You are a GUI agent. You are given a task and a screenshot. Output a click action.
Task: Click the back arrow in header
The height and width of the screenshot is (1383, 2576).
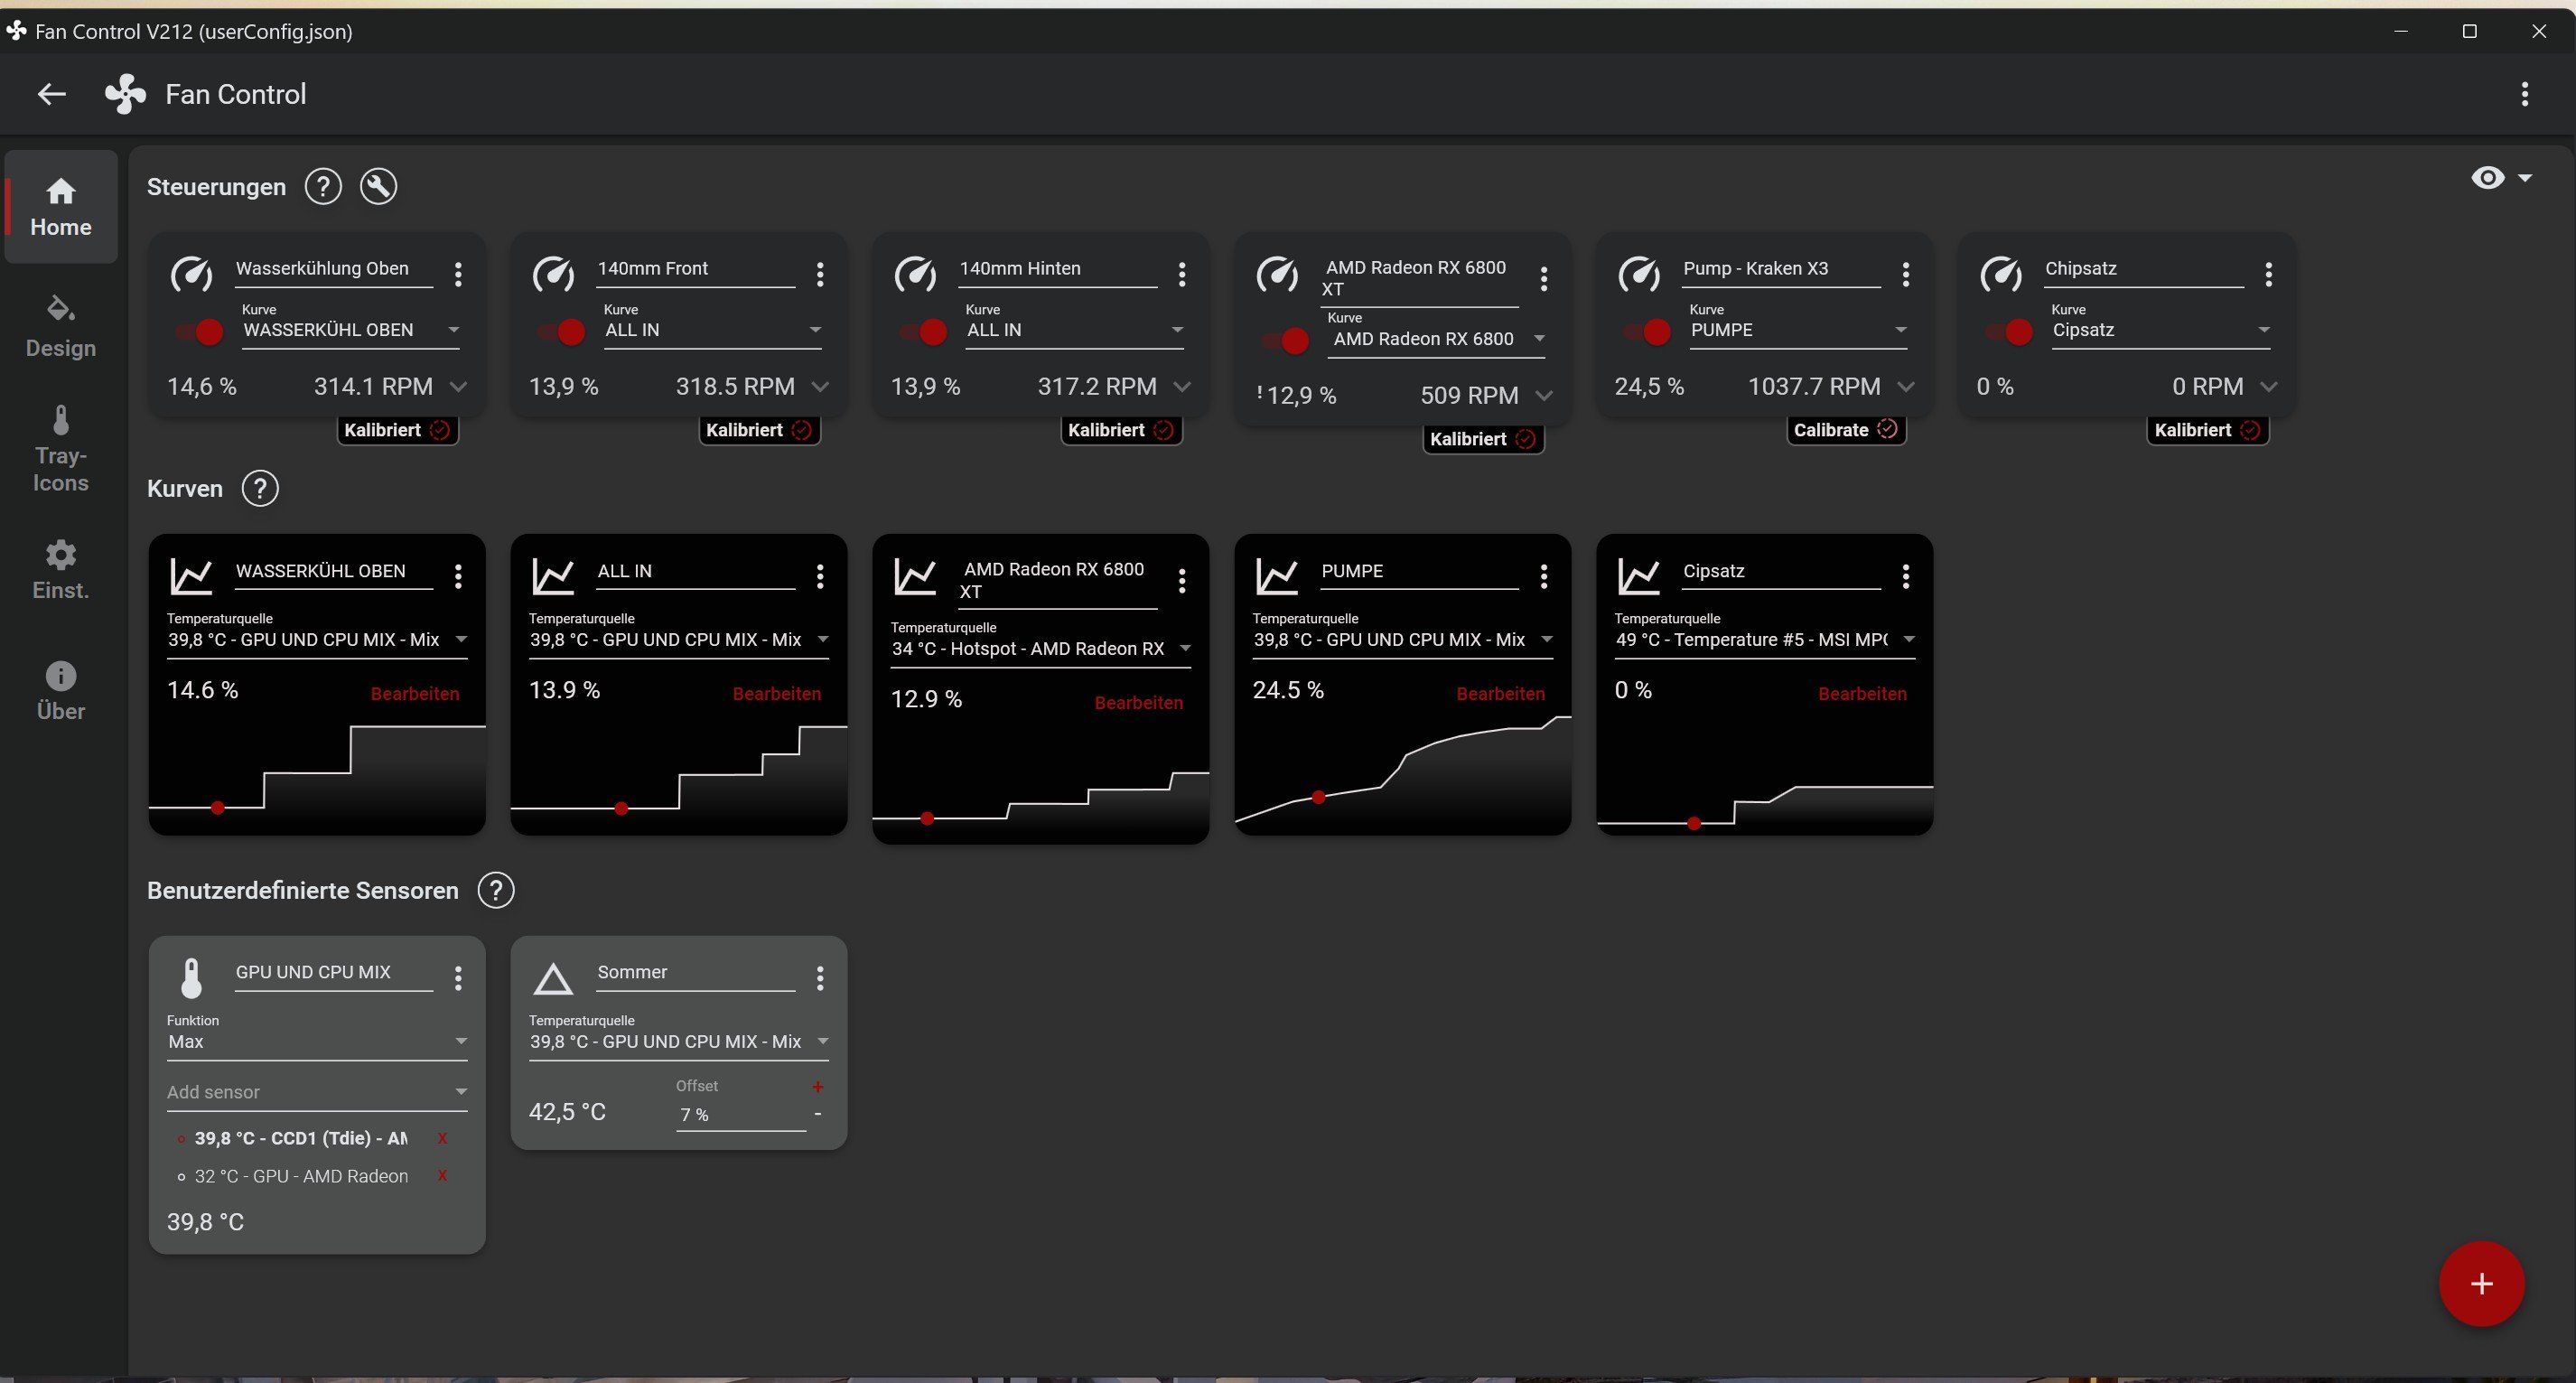click(x=52, y=94)
